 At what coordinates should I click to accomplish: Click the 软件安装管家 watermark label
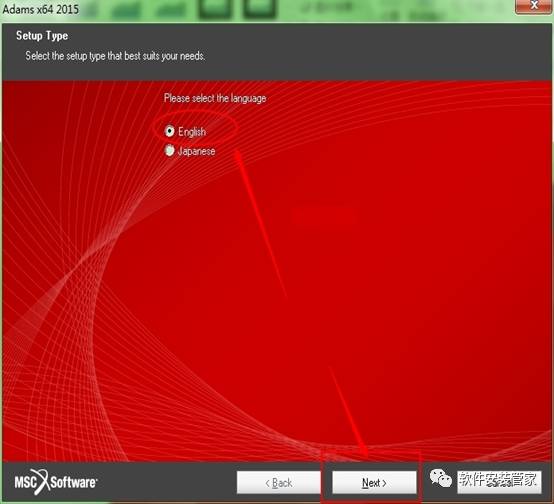pos(499,481)
